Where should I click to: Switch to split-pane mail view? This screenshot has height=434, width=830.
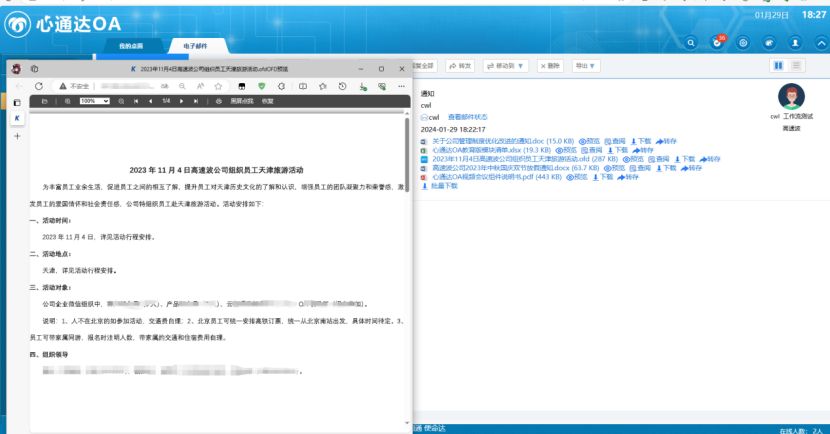point(777,66)
